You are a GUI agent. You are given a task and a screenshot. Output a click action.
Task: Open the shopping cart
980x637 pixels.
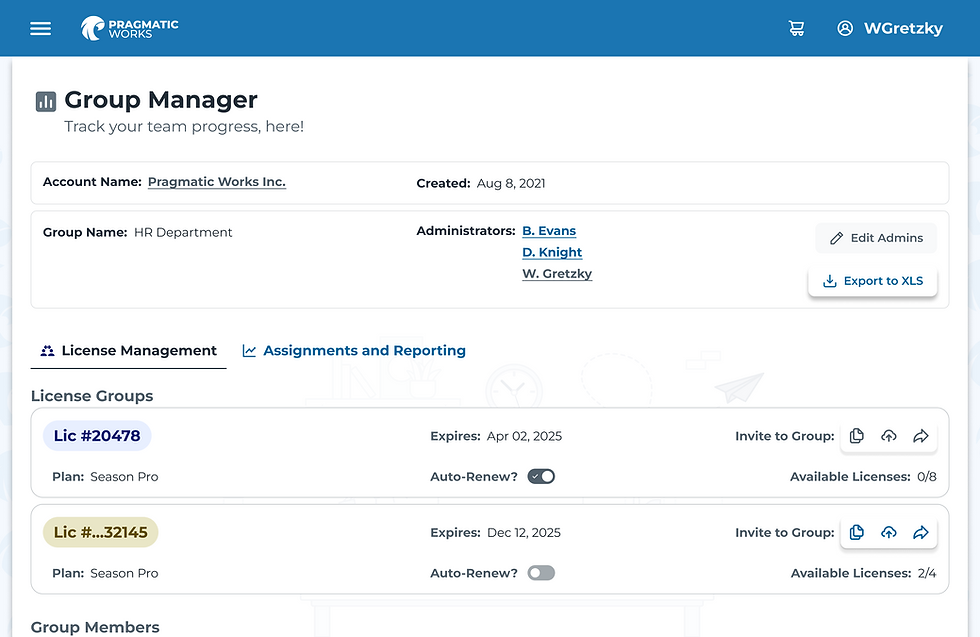797,28
